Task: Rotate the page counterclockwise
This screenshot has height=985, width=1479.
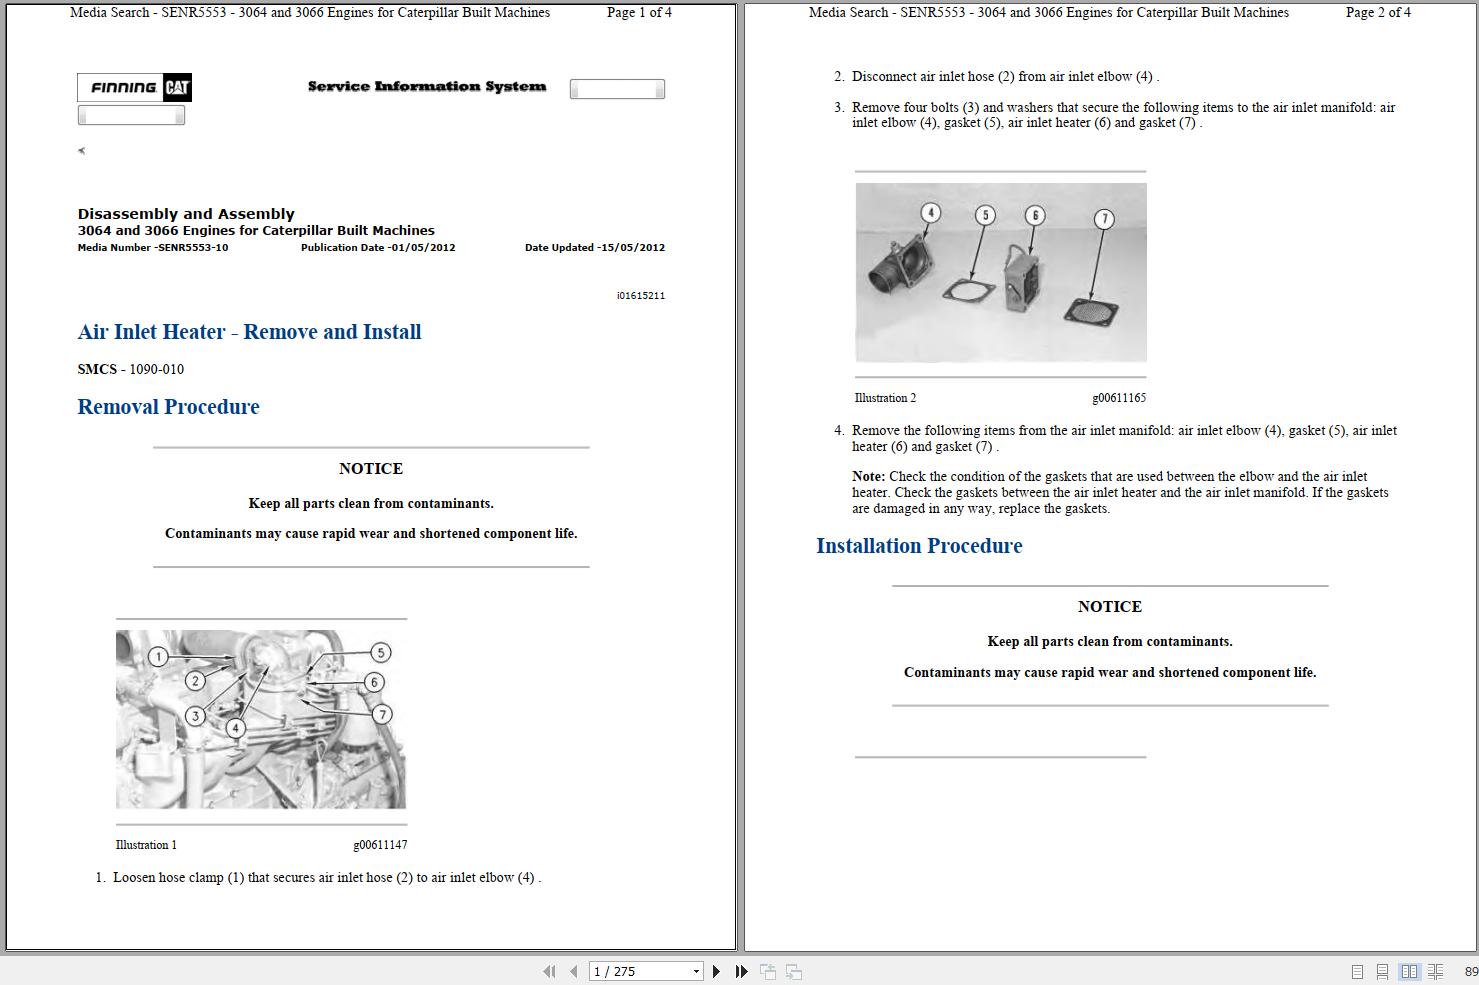Action: (x=769, y=971)
